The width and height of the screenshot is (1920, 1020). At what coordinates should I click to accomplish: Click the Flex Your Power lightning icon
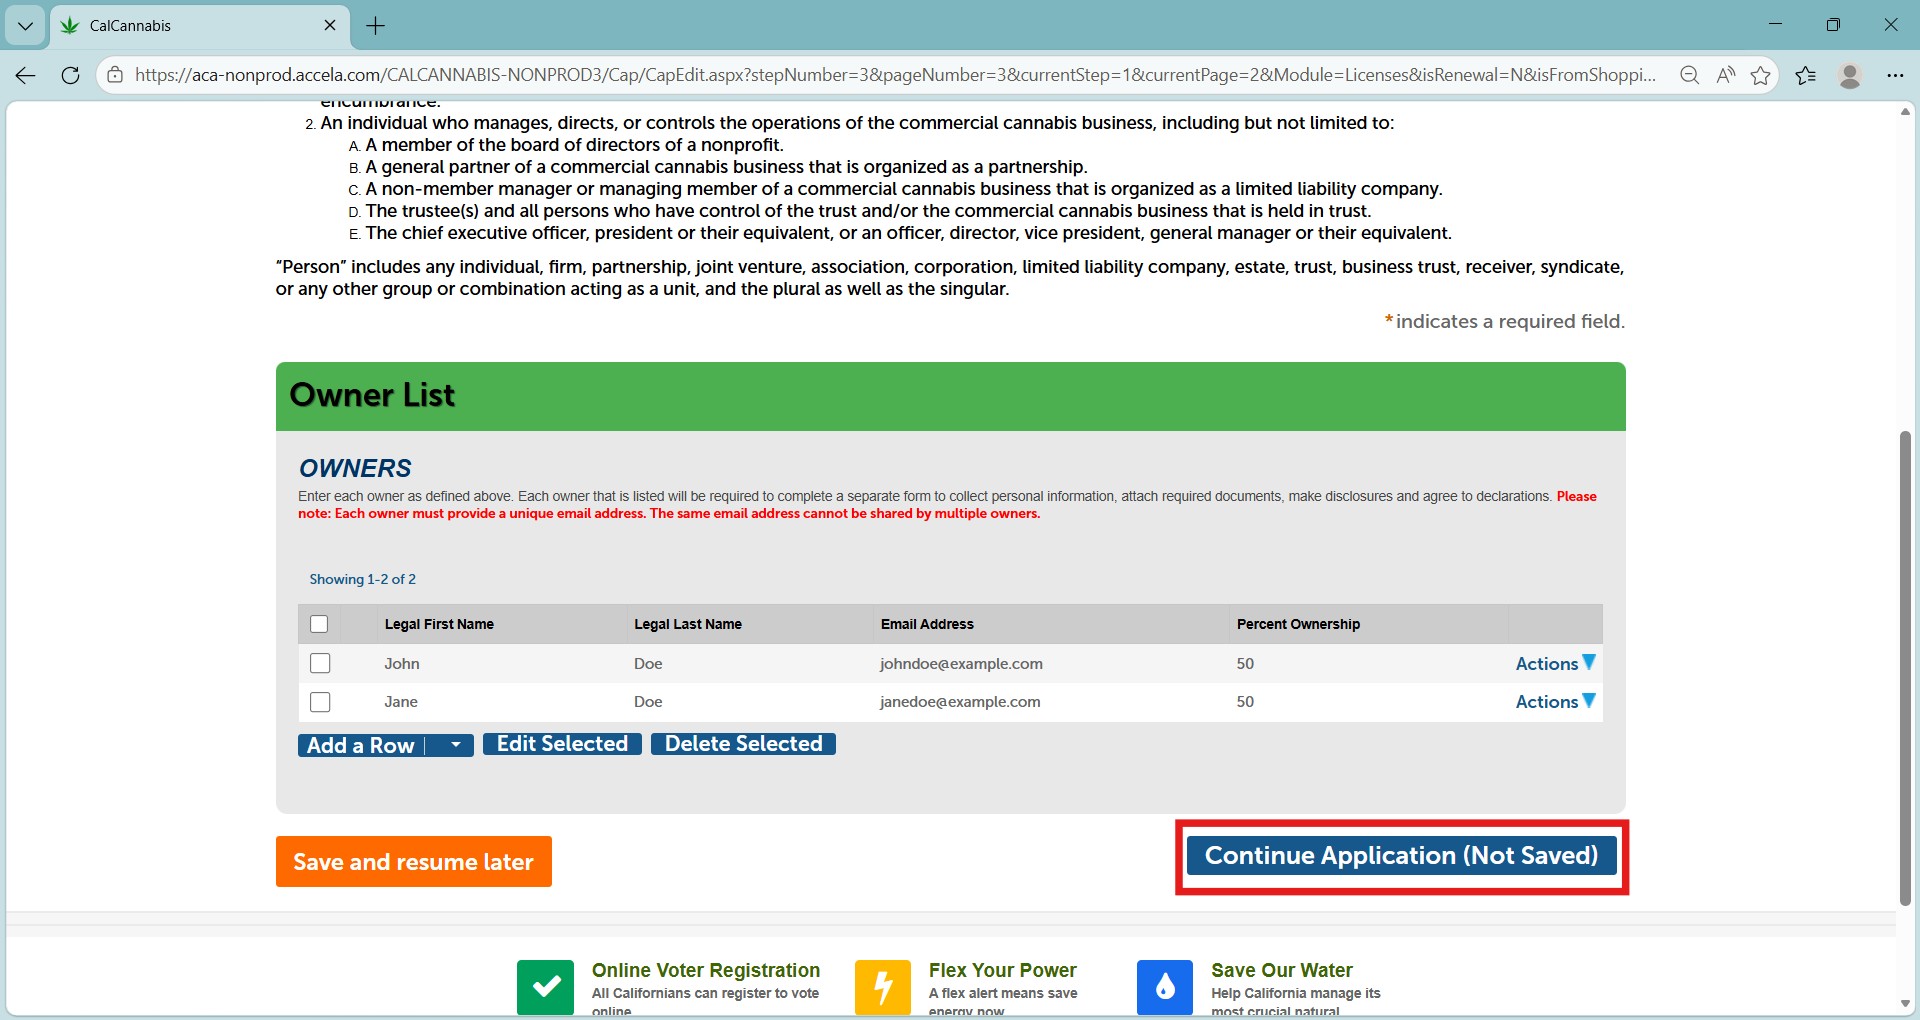[x=883, y=988]
